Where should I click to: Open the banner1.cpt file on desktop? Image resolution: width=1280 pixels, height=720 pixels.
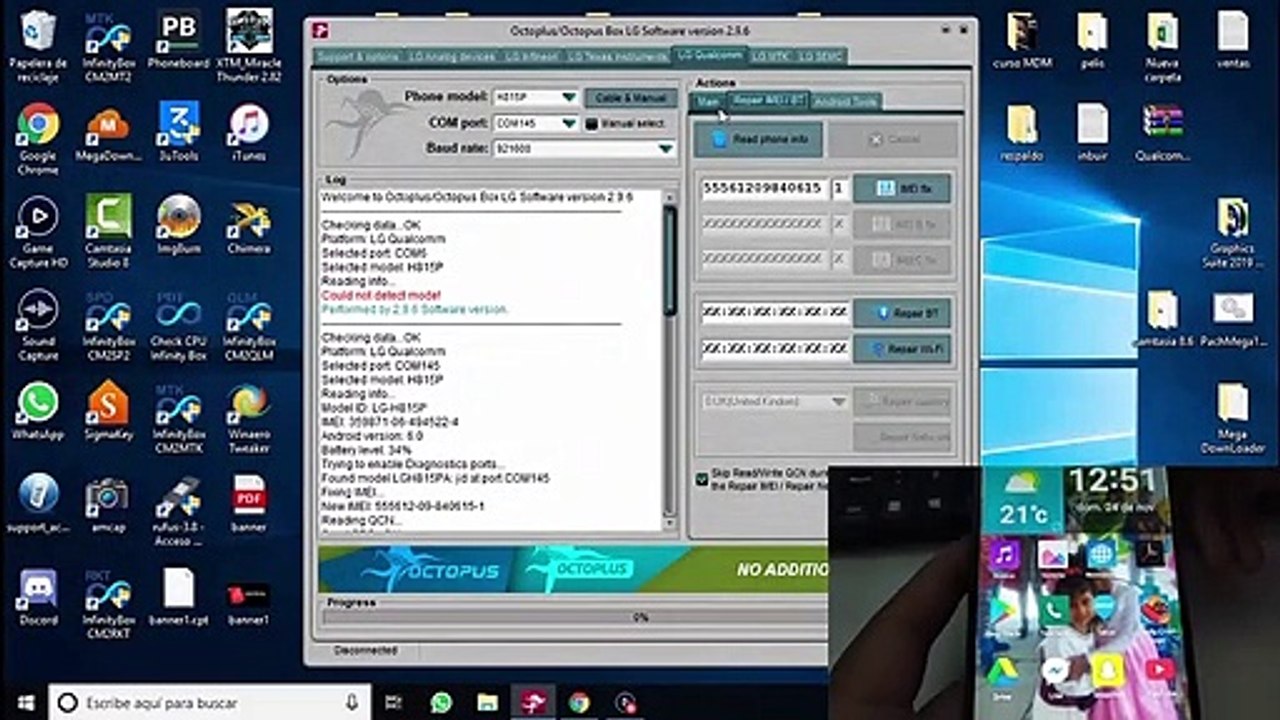178,597
